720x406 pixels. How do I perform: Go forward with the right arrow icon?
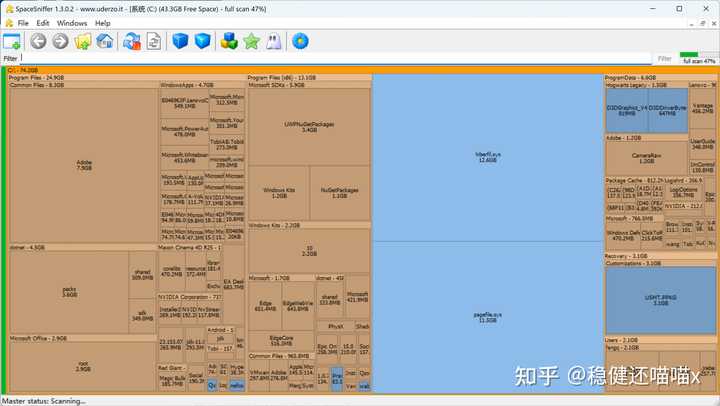60,41
